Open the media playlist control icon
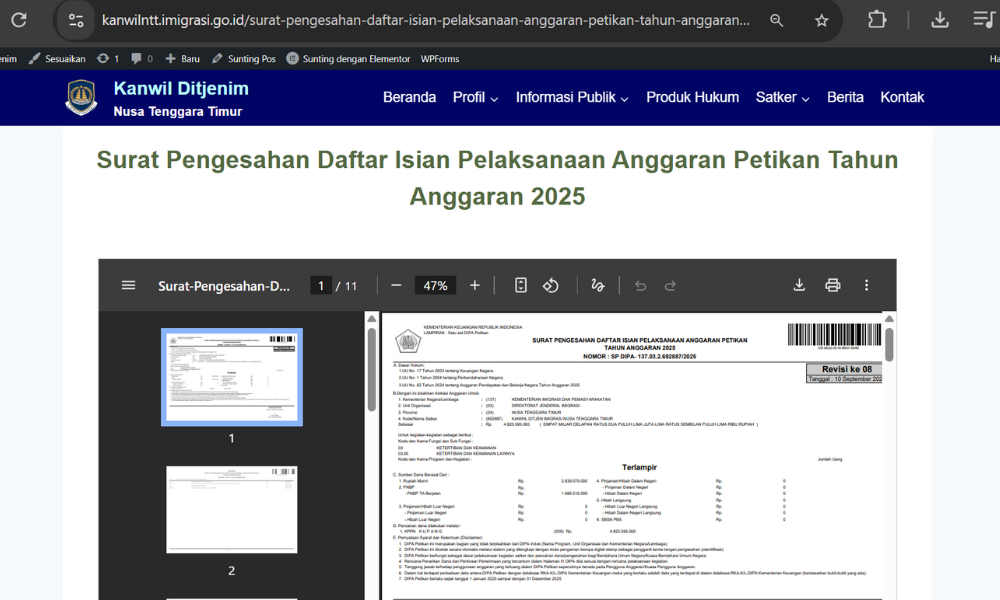1000x600 pixels. [x=984, y=20]
